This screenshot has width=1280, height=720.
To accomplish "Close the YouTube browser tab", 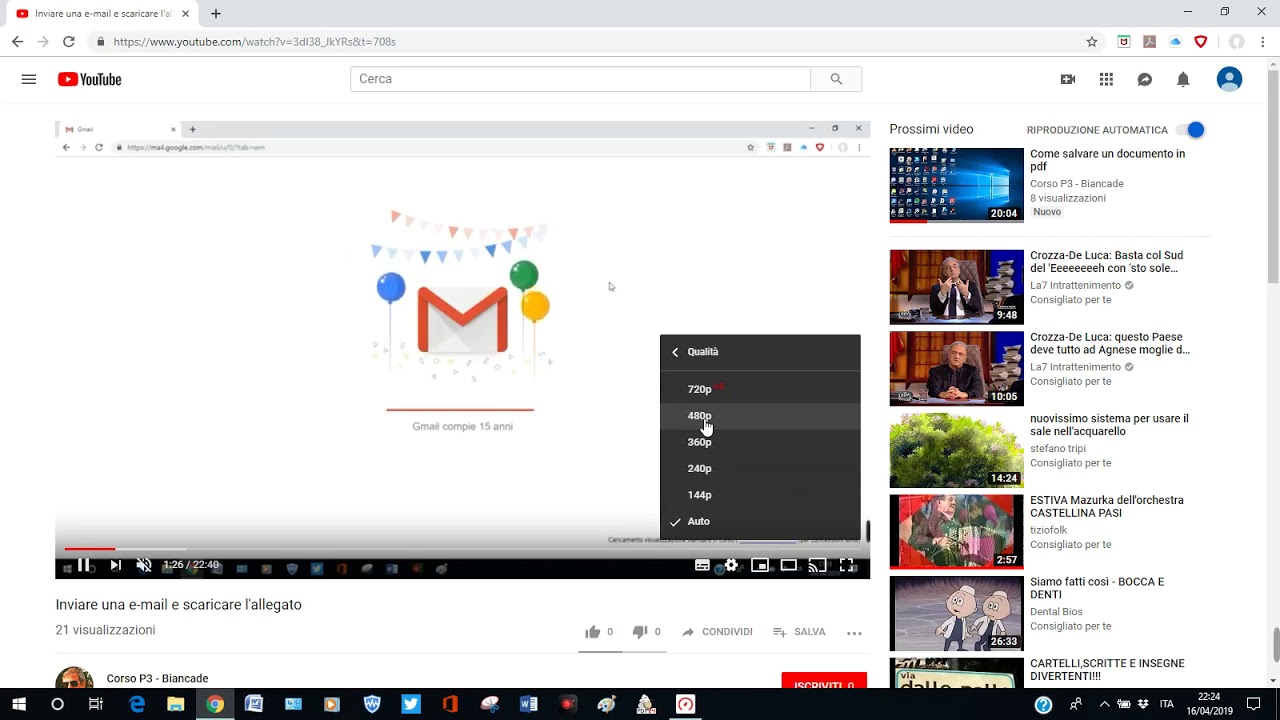I will pyautogui.click(x=185, y=14).
